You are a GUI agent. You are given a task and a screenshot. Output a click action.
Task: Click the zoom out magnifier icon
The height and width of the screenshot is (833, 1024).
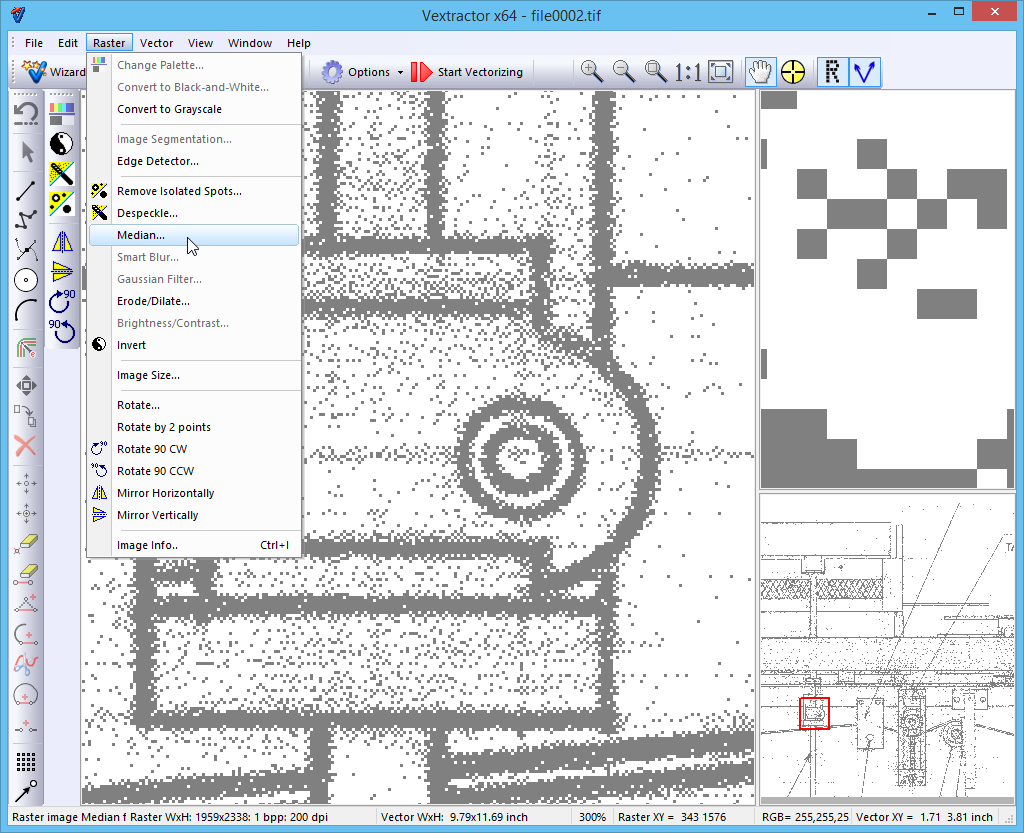click(x=623, y=71)
